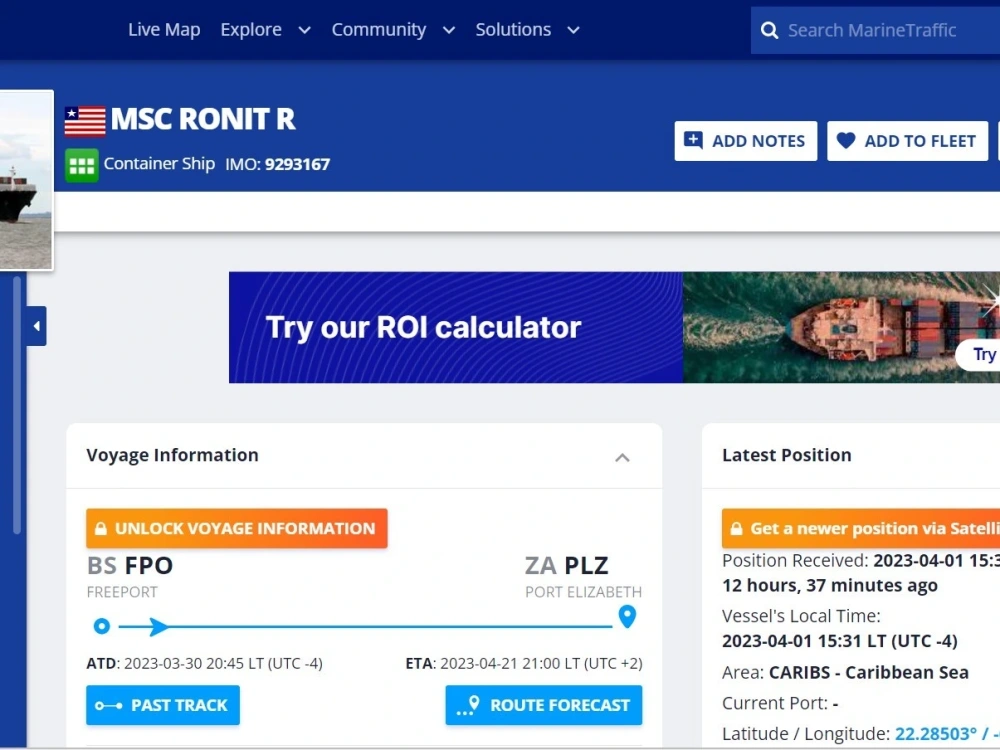Focus the Search MarineTraffic field
Viewport: 1000px width, 750px height.
[875, 30]
